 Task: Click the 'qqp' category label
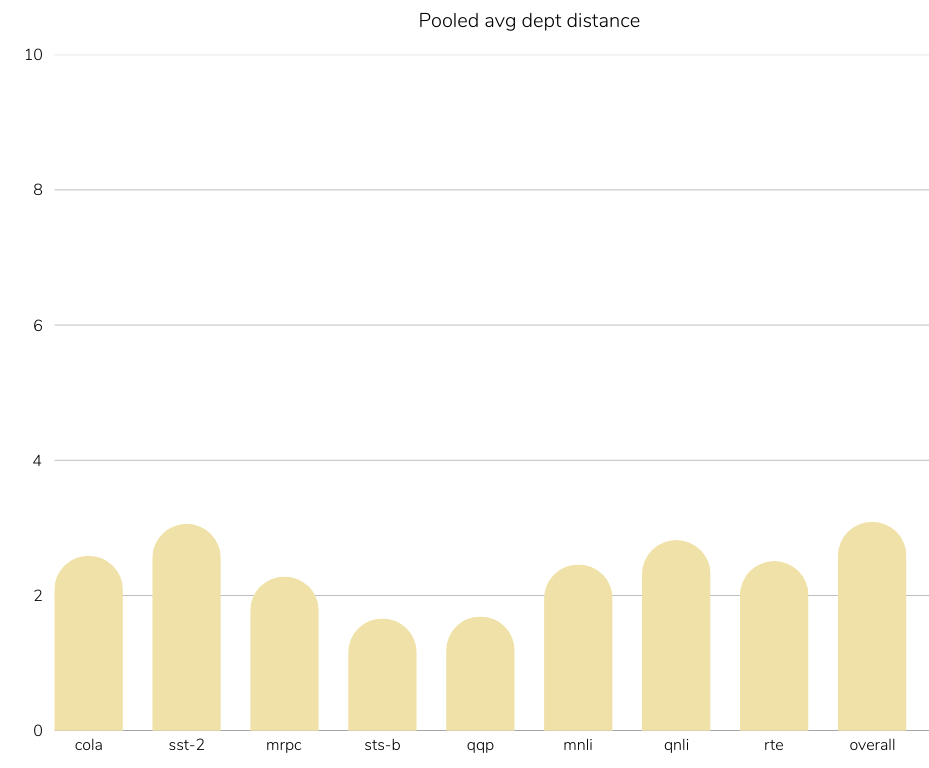click(x=480, y=745)
